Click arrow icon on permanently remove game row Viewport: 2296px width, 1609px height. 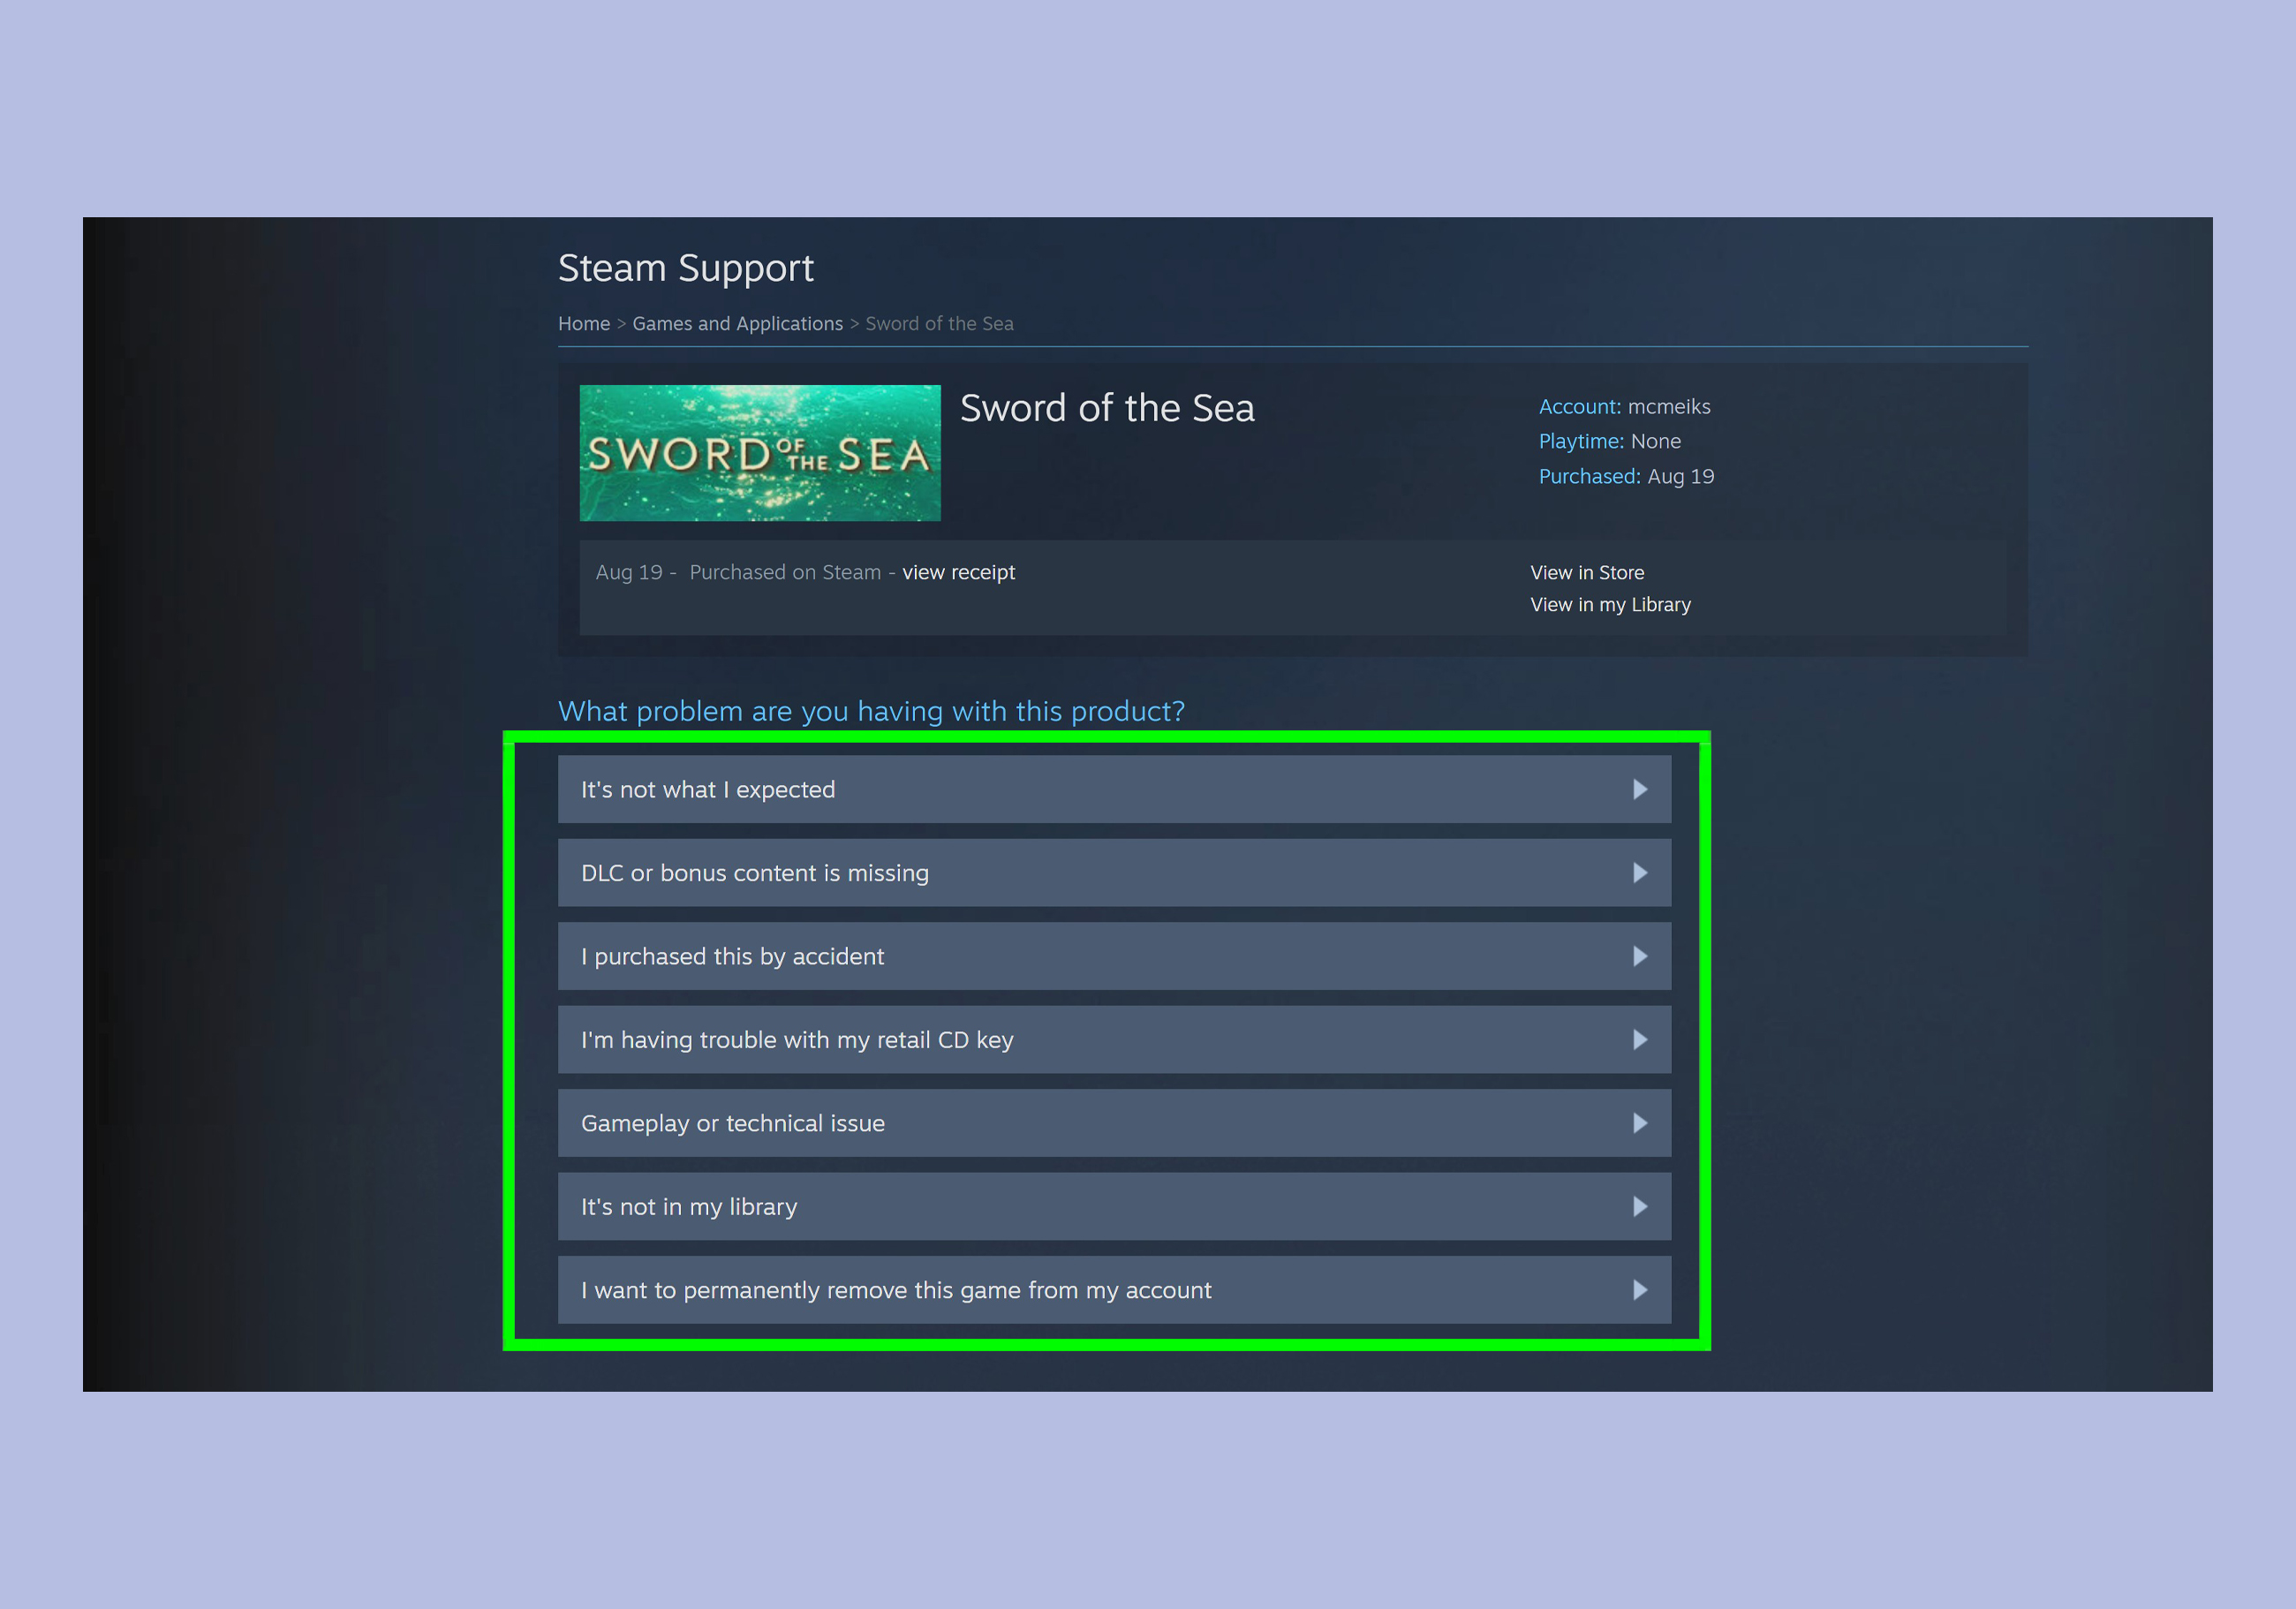tap(1639, 1290)
